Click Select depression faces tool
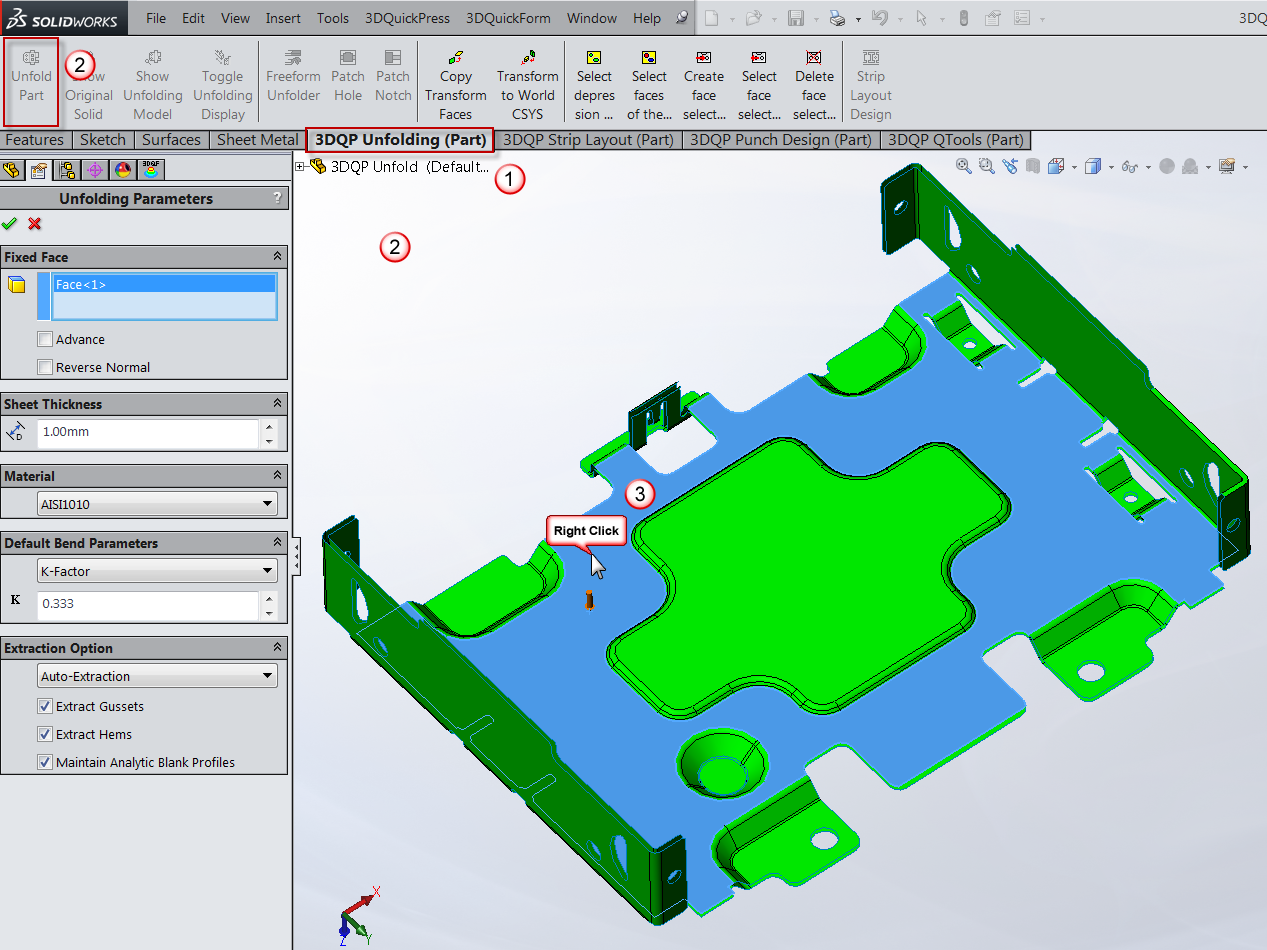Screen dimensions: 1267x950 [594, 86]
